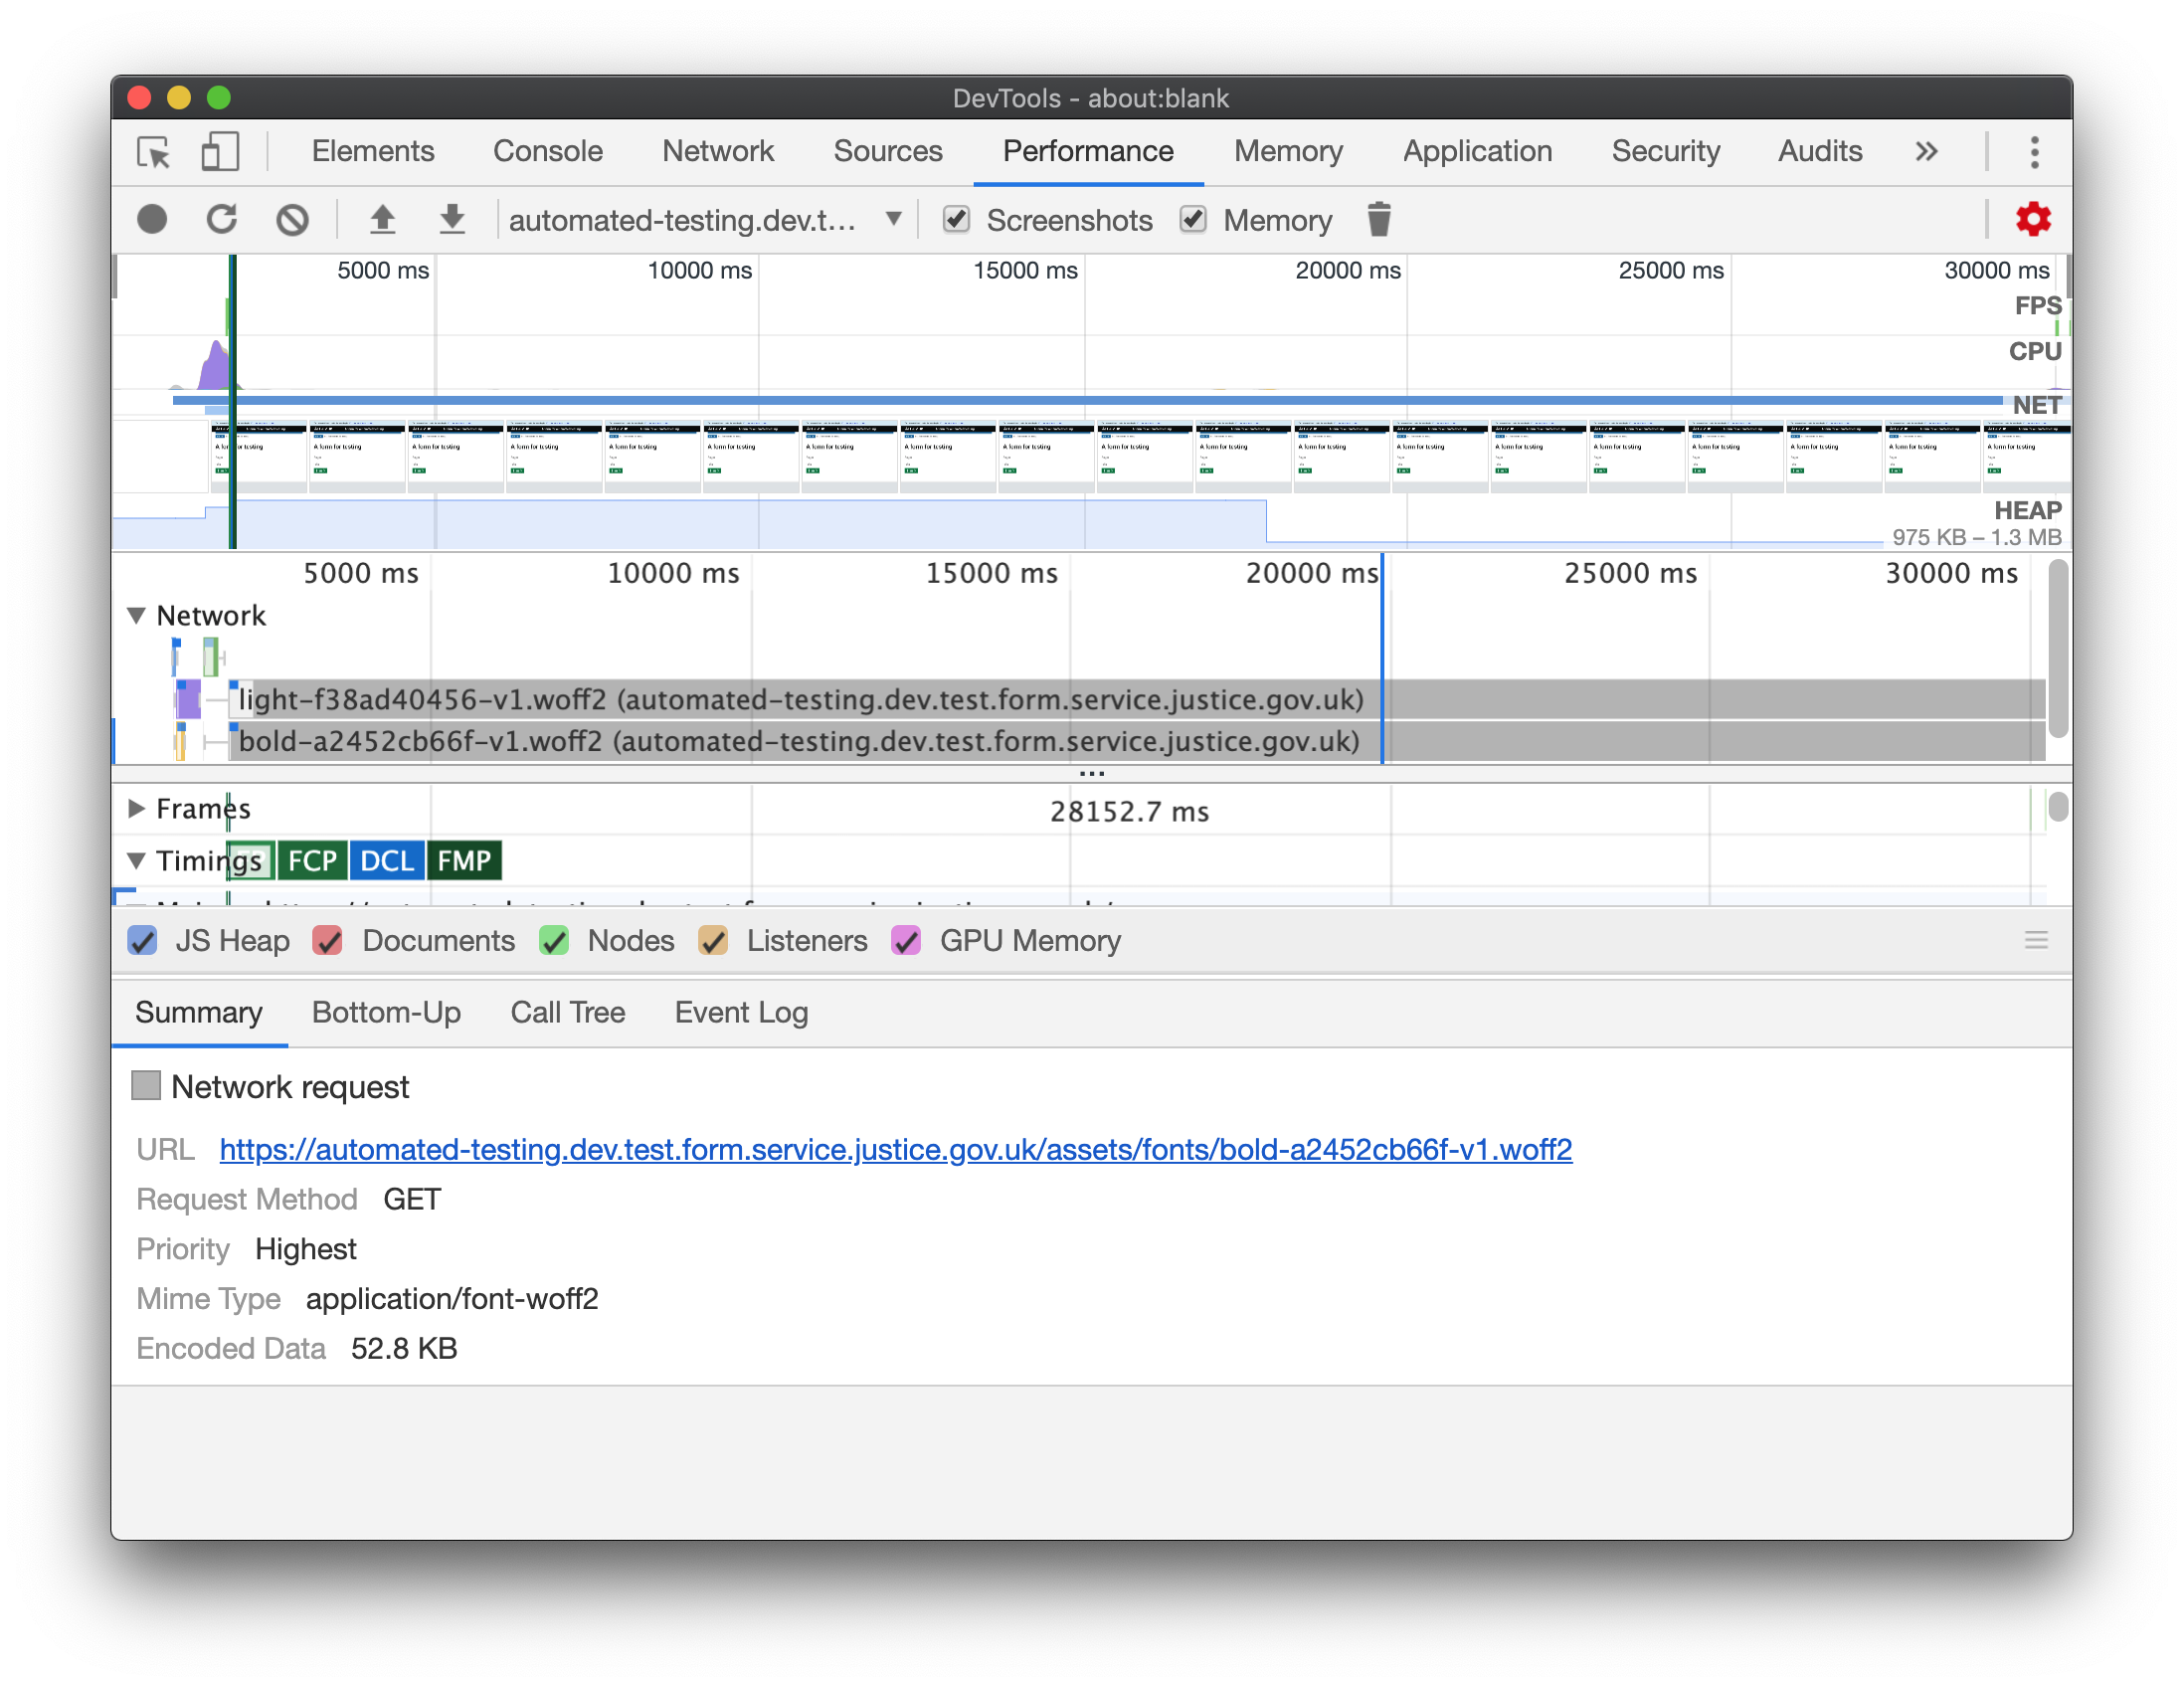The height and width of the screenshot is (1687, 2184).
Task: Start a new performance recording
Action: pos(152,219)
